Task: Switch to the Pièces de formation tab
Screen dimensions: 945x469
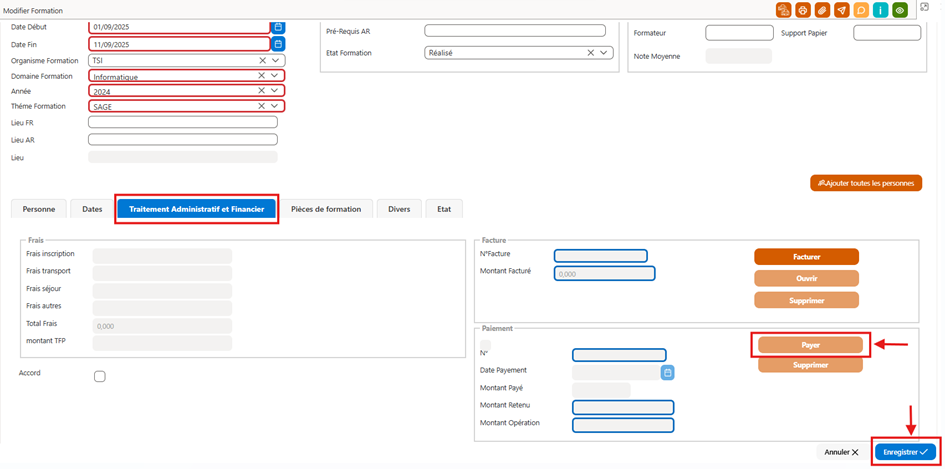Action: click(326, 209)
